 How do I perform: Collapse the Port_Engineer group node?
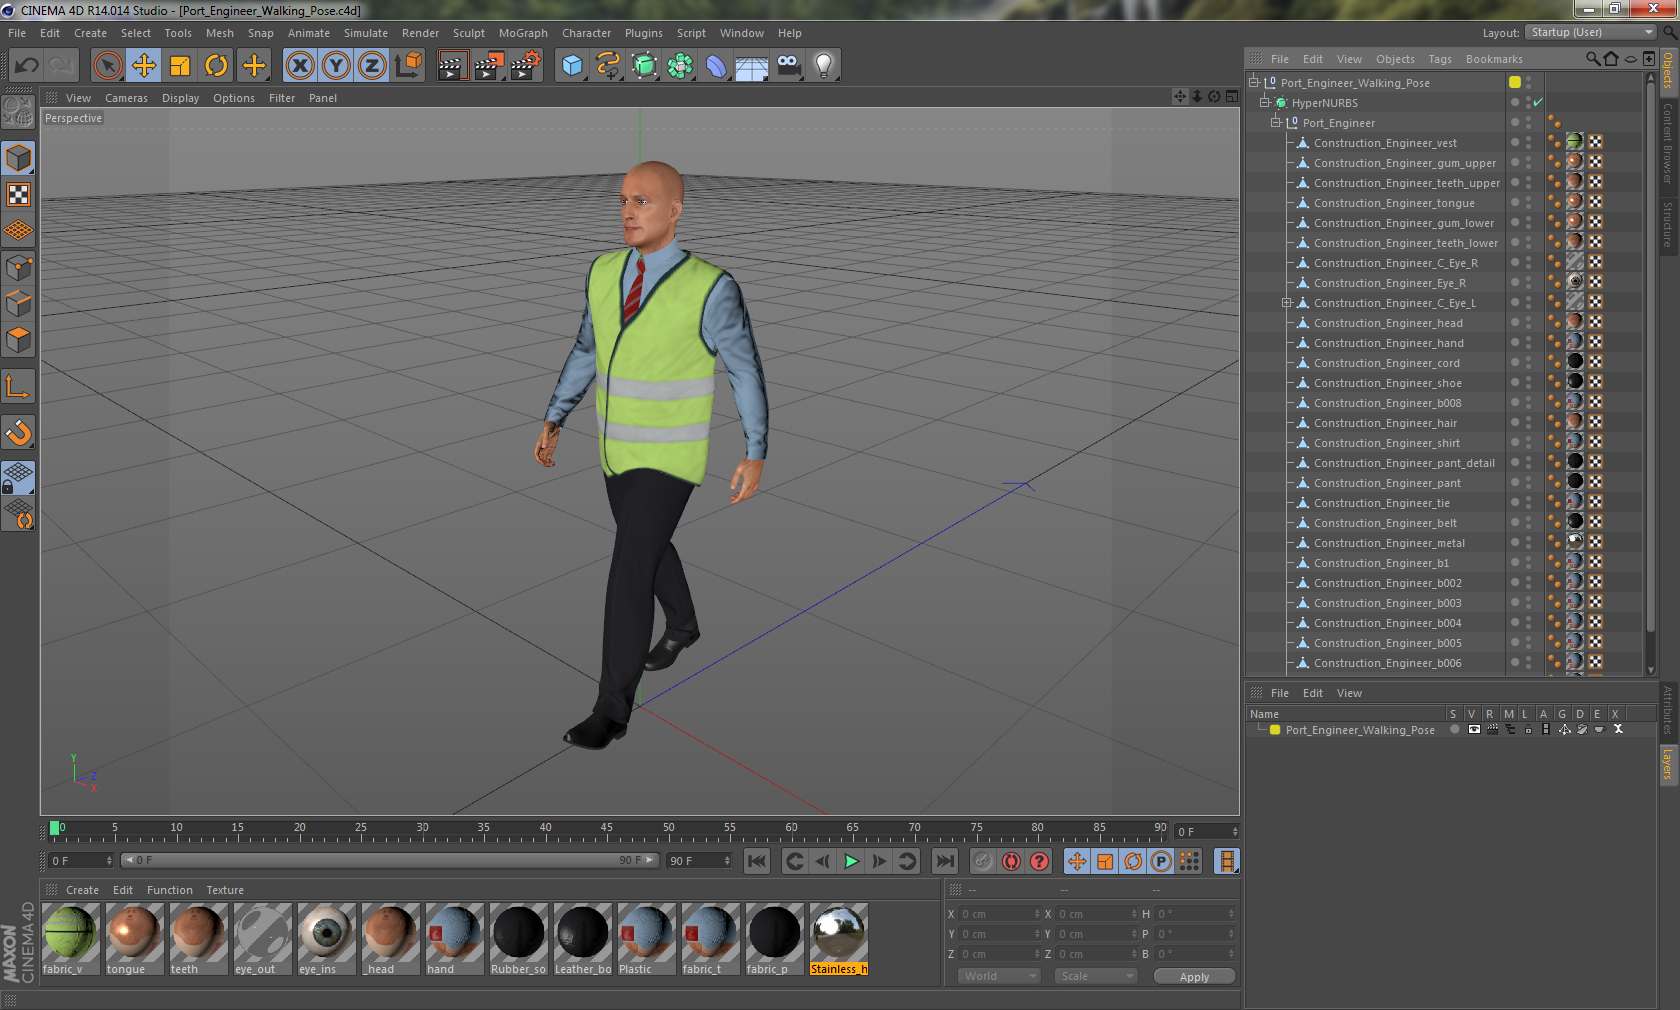pos(1275,122)
